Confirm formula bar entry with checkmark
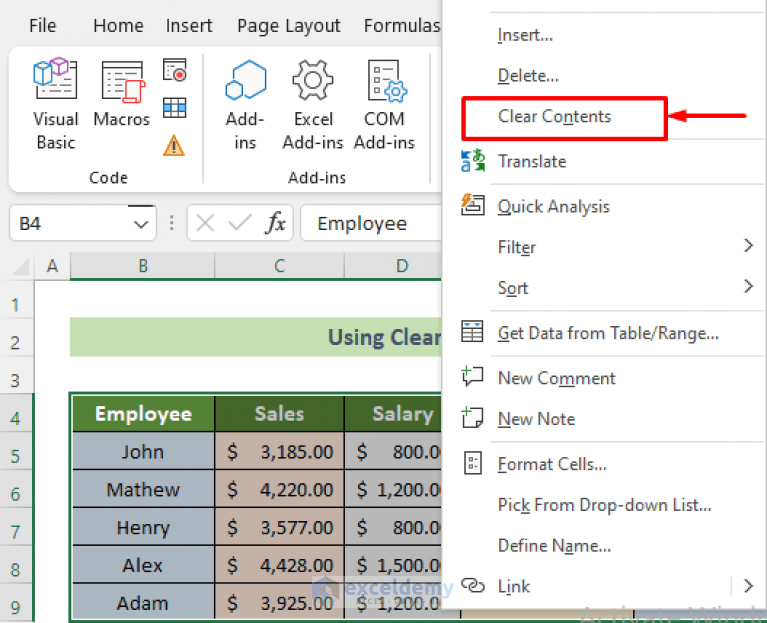The width and height of the screenshot is (767, 623). (240, 223)
